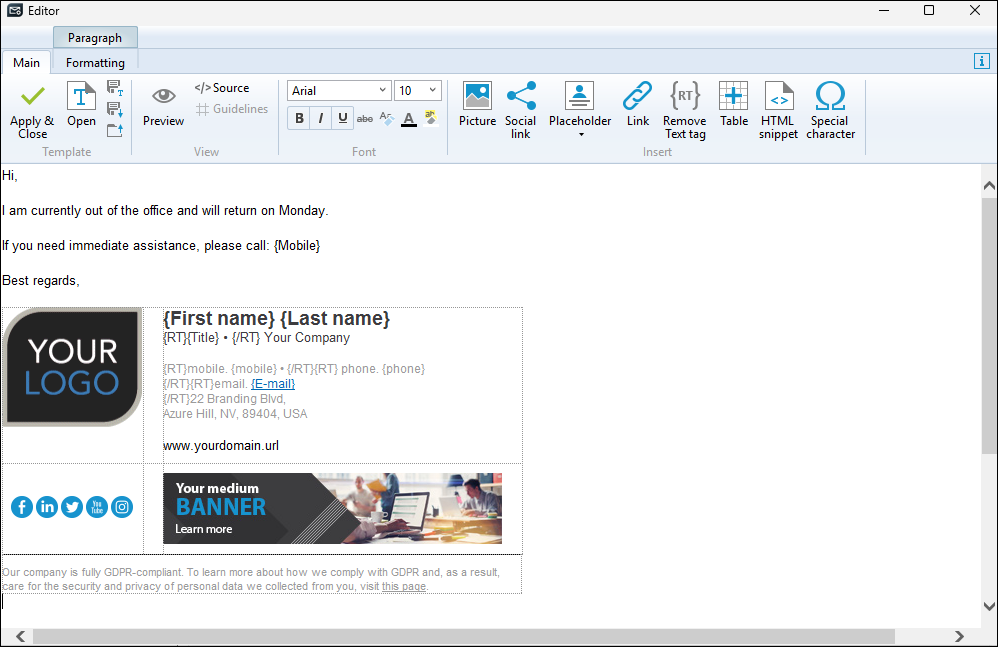This screenshot has height=647, width=998.
Task: Pick the font color swatch
Action: tap(408, 119)
